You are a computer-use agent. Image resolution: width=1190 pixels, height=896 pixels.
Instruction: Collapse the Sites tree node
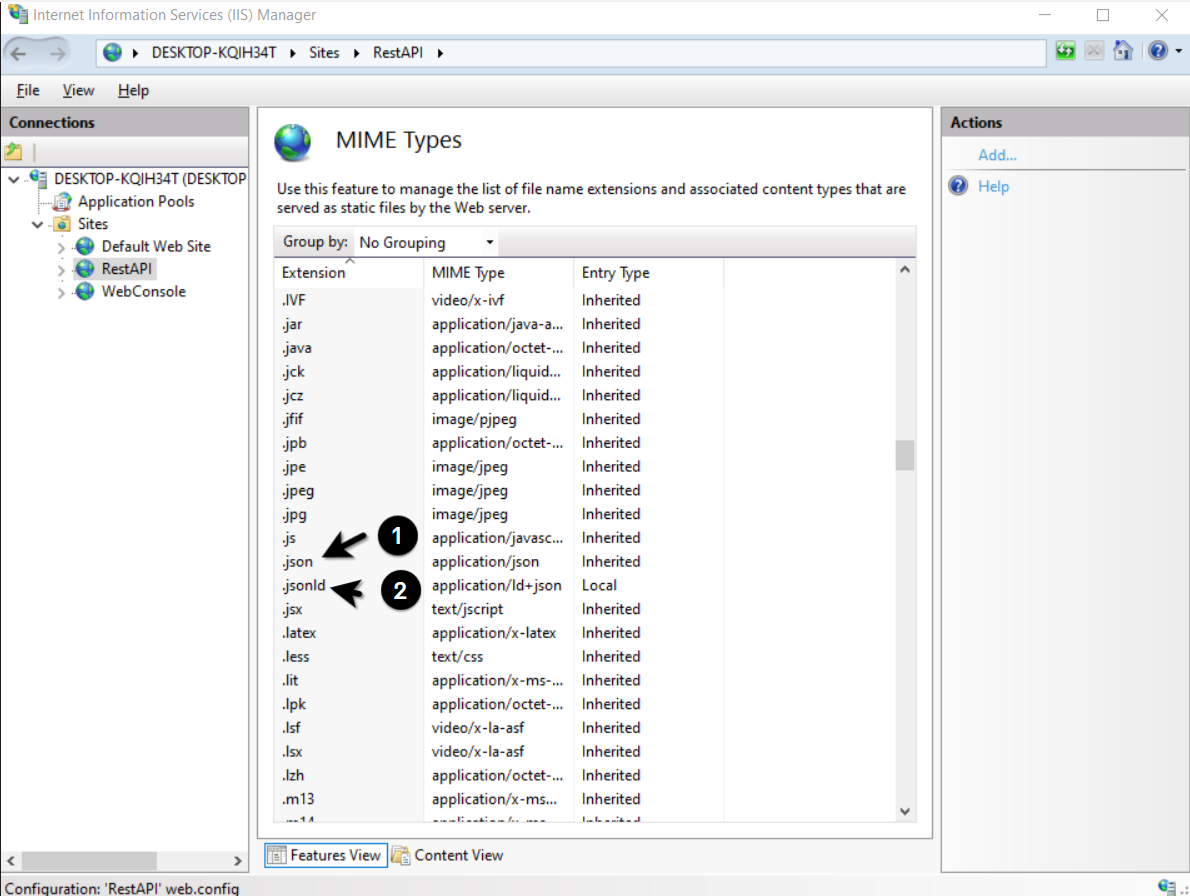coord(37,225)
